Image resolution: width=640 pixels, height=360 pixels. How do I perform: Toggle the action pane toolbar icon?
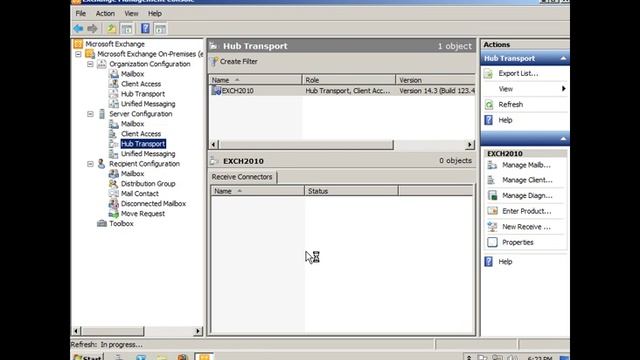pos(160,29)
